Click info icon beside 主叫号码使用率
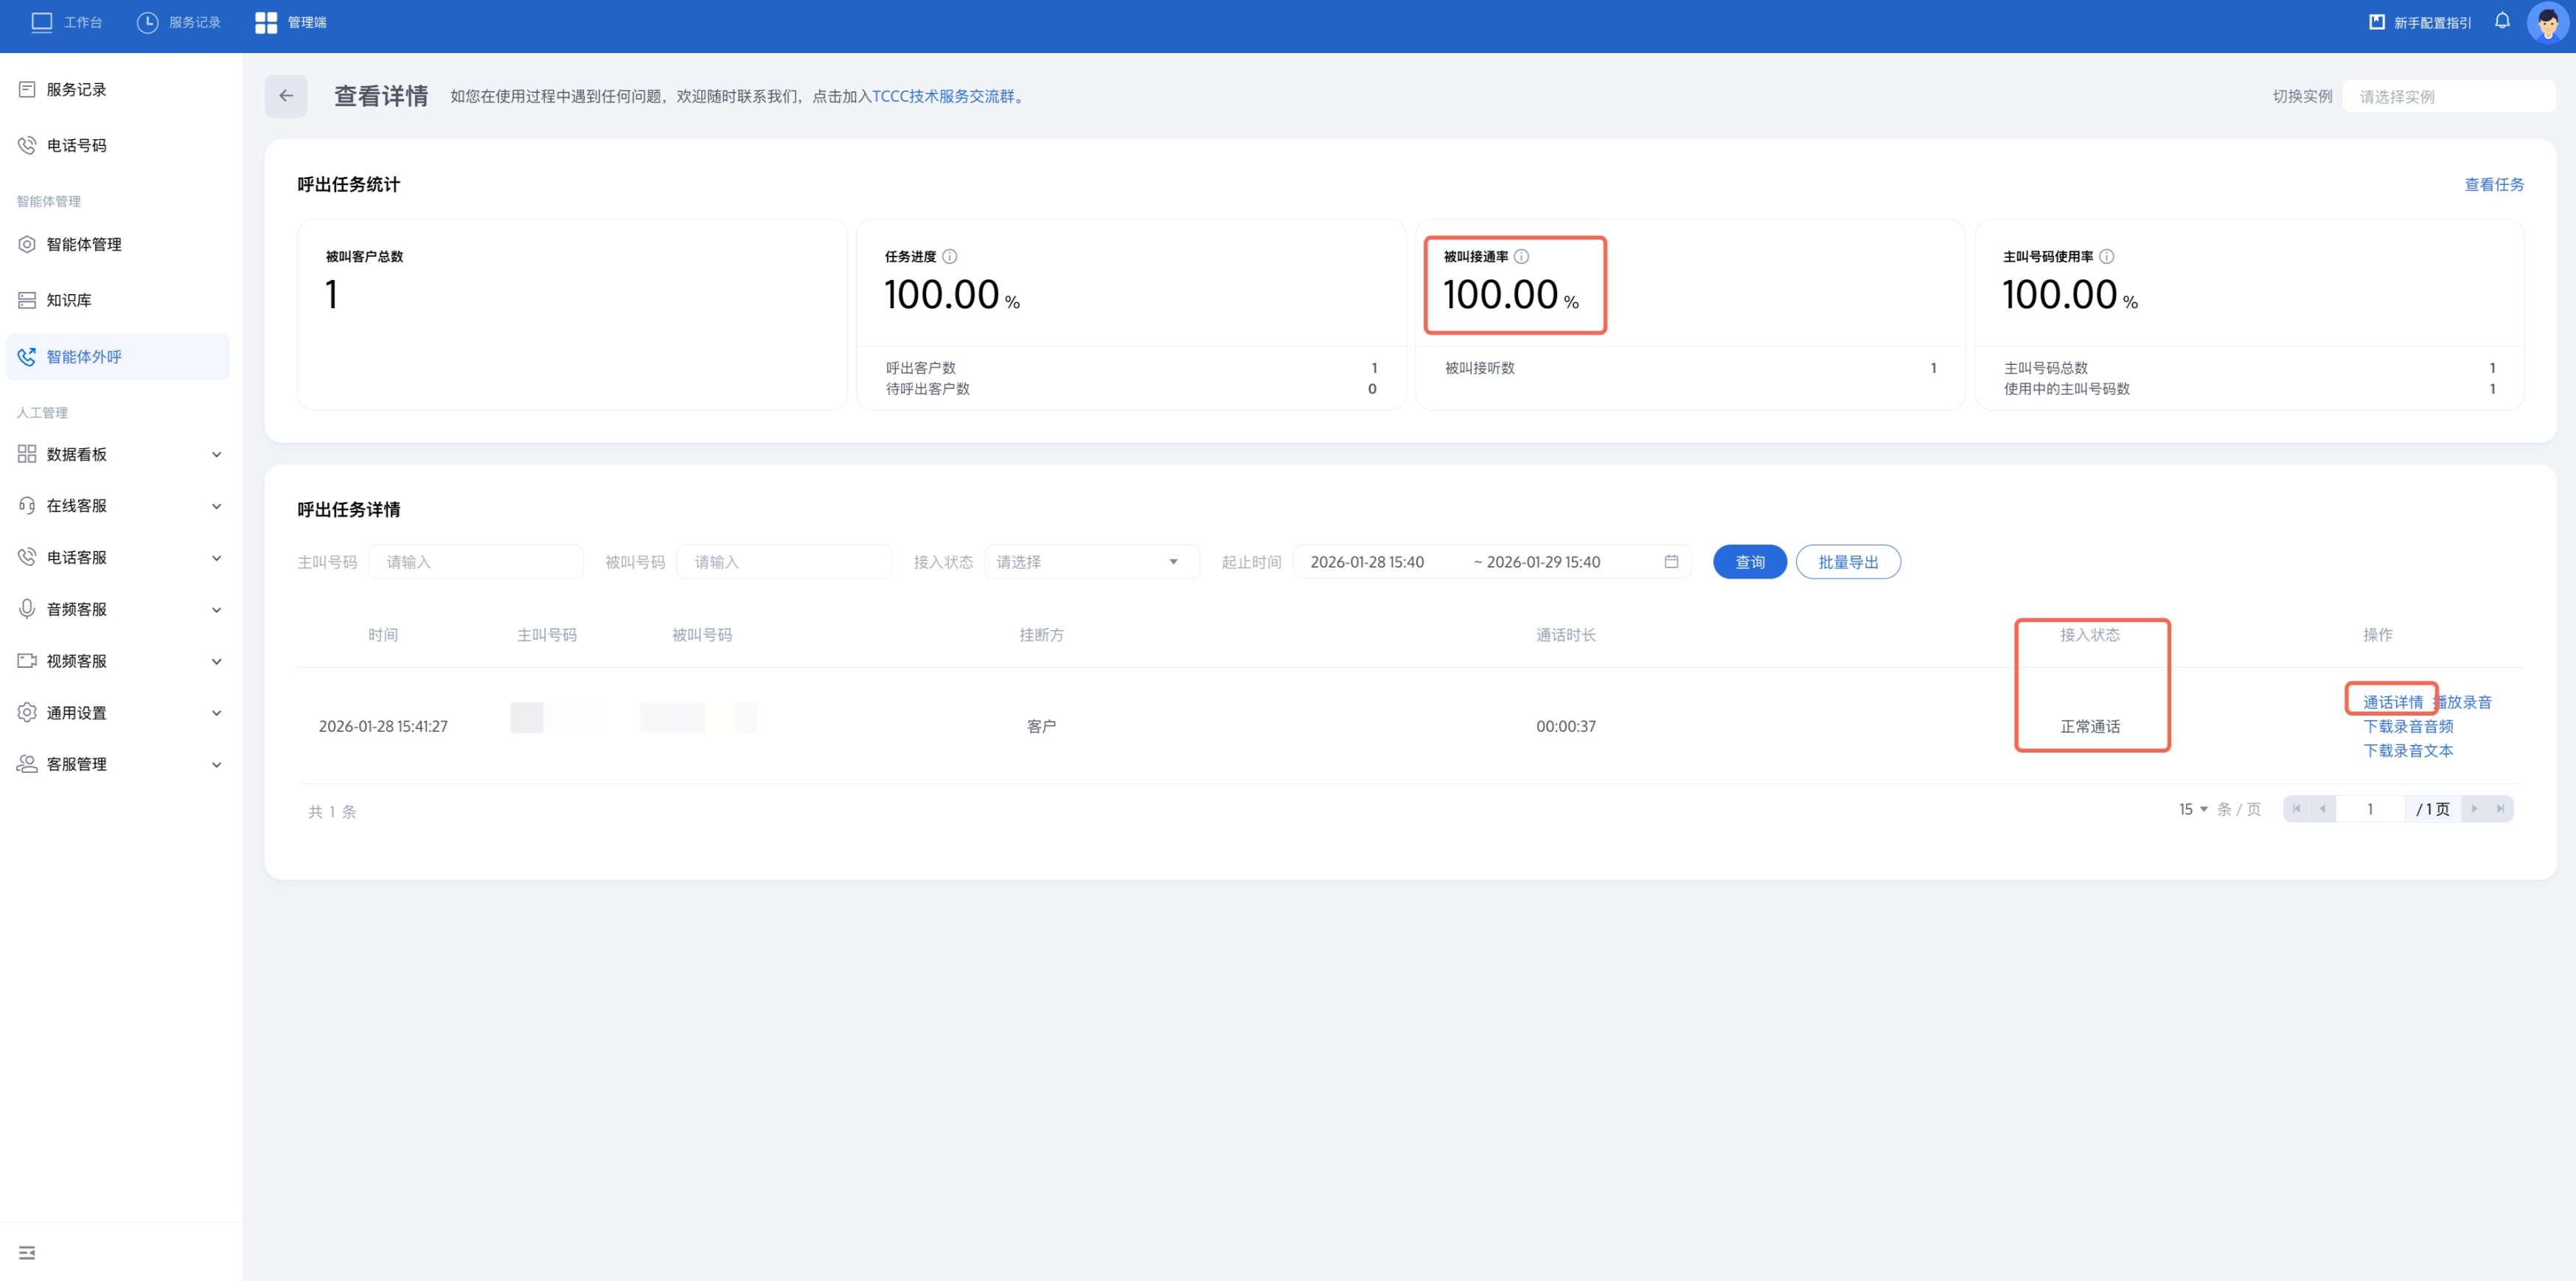 [2106, 256]
